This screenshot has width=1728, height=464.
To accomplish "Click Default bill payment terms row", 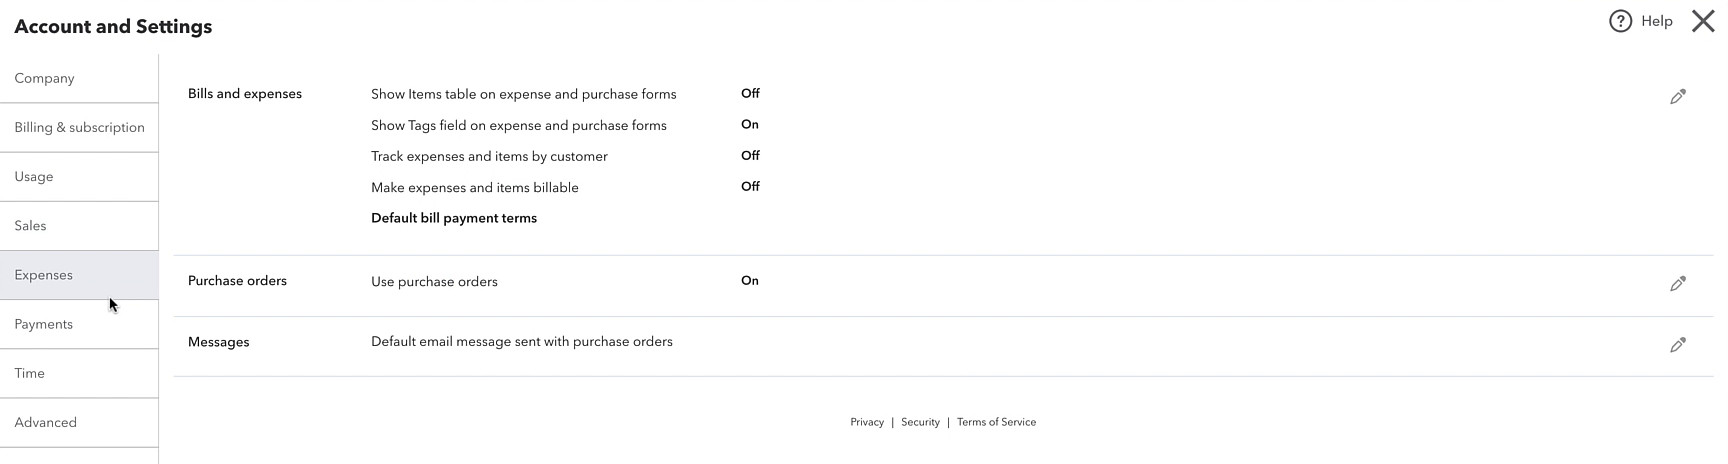I will click(454, 218).
